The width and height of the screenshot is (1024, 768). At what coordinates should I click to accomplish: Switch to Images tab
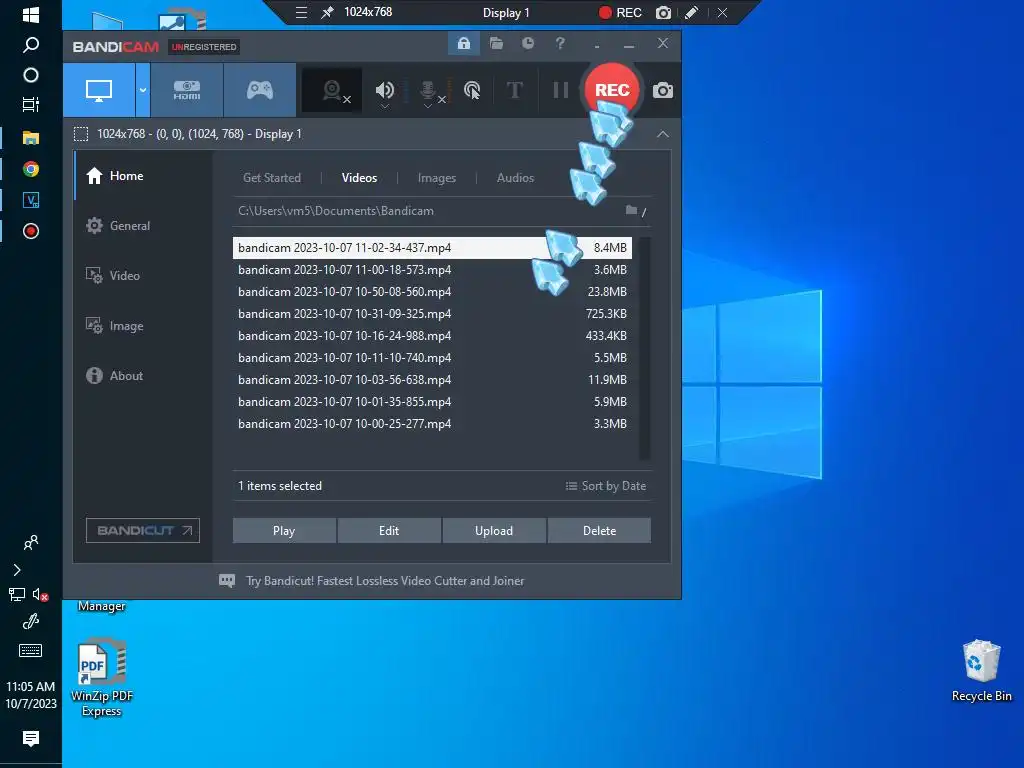click(437, 178)
